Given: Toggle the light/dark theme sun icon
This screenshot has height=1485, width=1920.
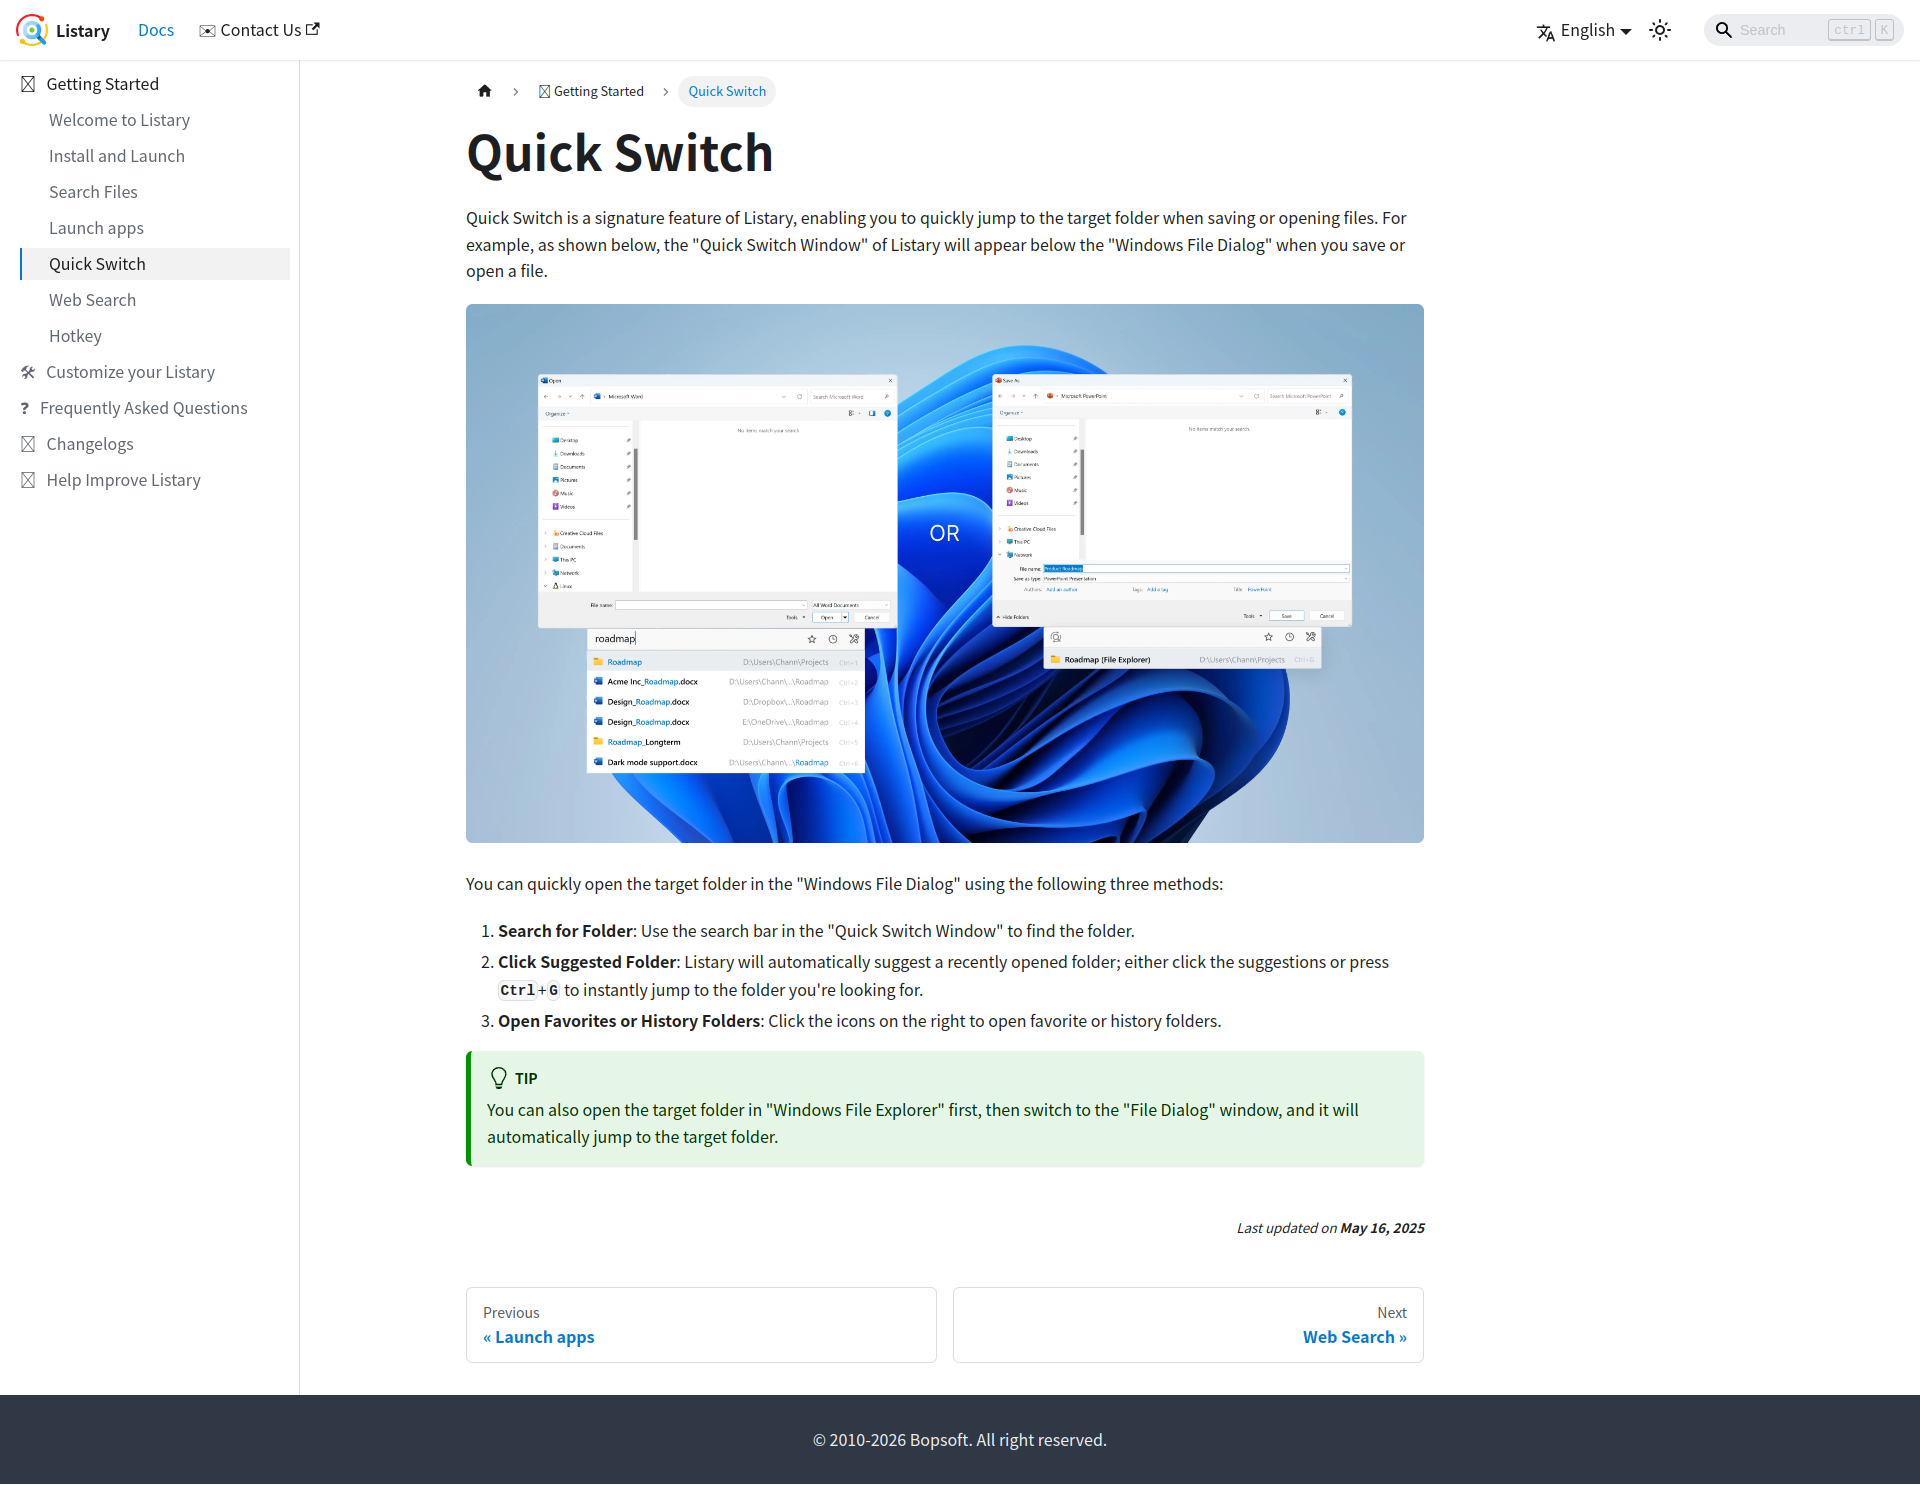Looking at the screenshot, I should (x=1660, y=30).
